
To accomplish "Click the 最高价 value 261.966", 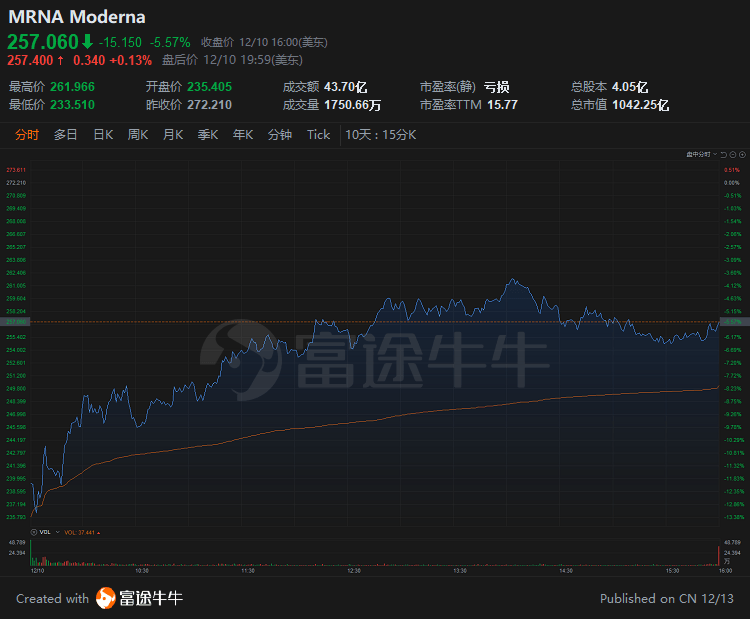I will coord(73,87).
